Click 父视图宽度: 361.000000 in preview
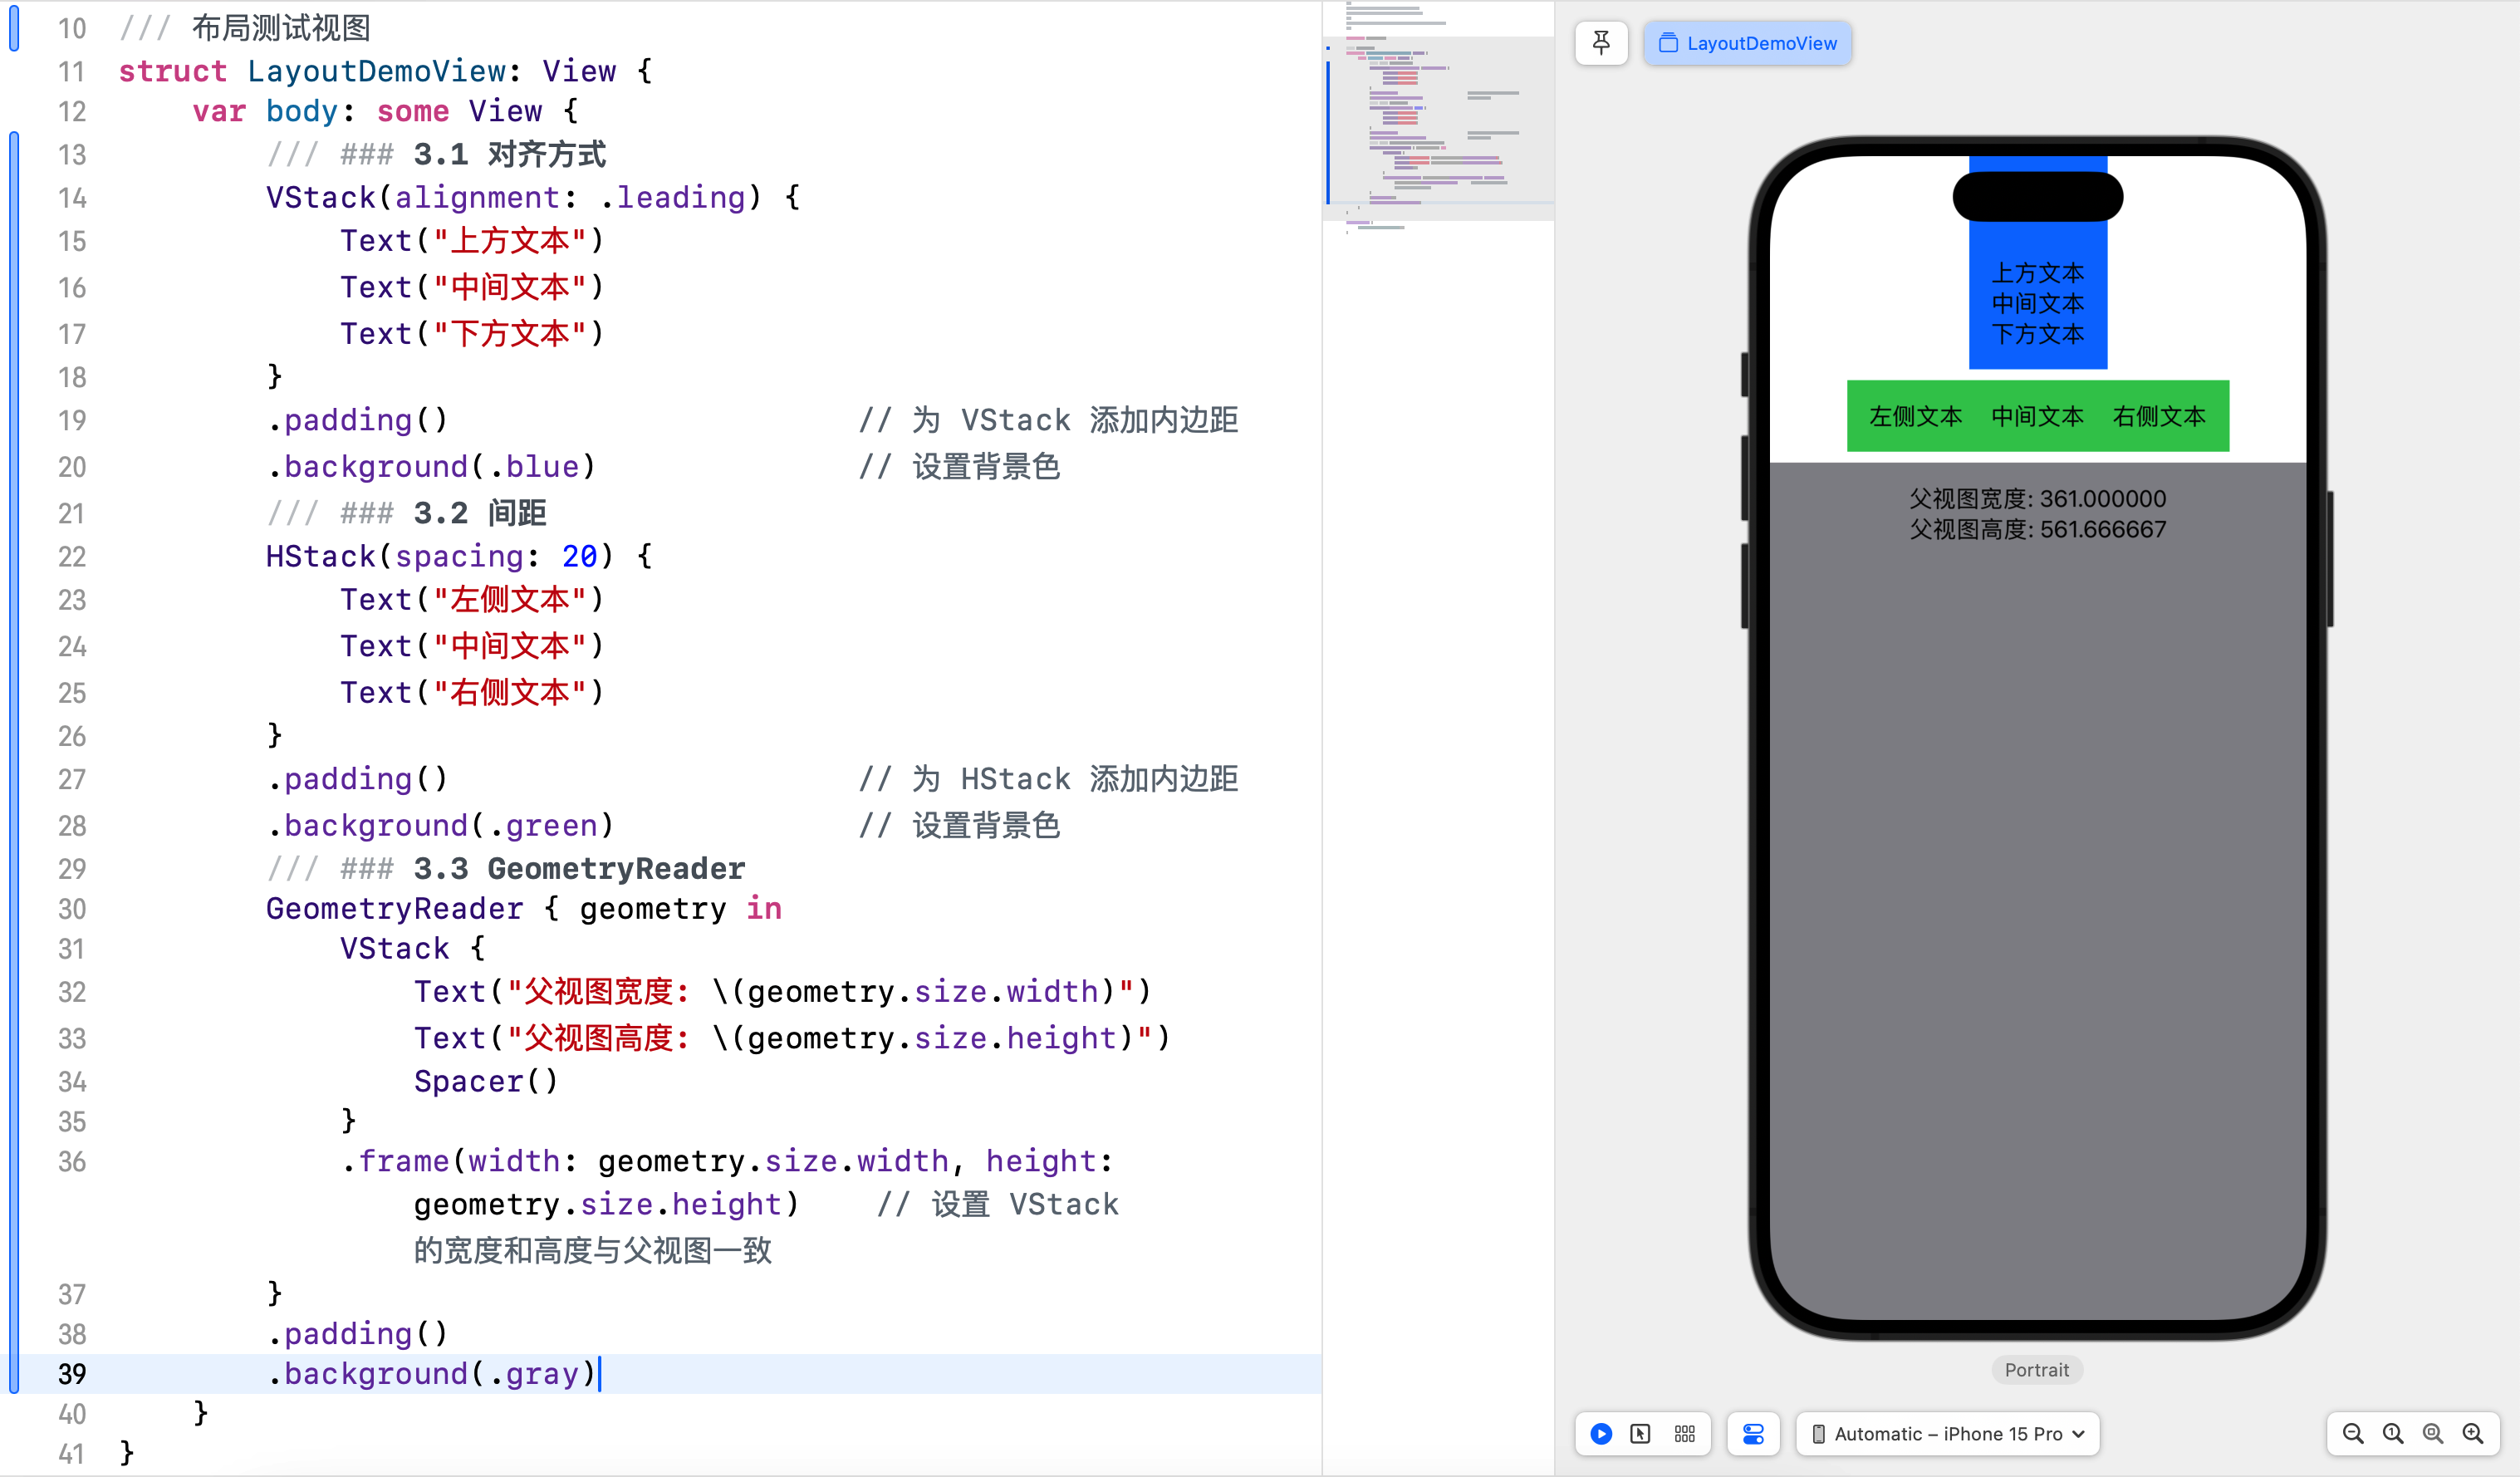 click(2038, 498)
